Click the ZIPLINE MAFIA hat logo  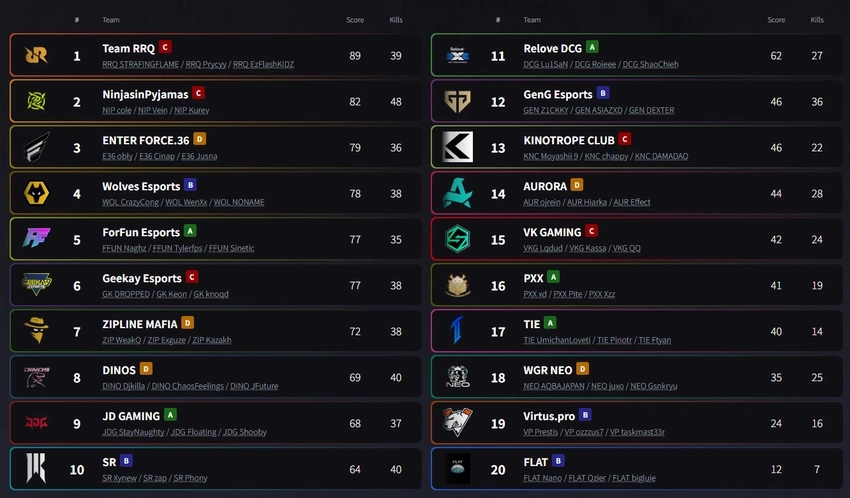[36, 330]
